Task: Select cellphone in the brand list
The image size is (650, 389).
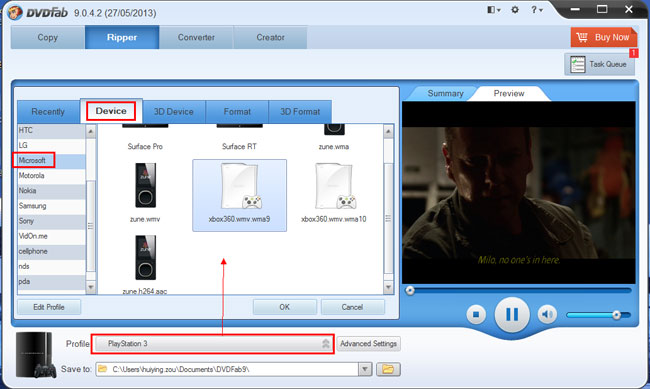Action: pyautogui.click(x=51, y=251)
